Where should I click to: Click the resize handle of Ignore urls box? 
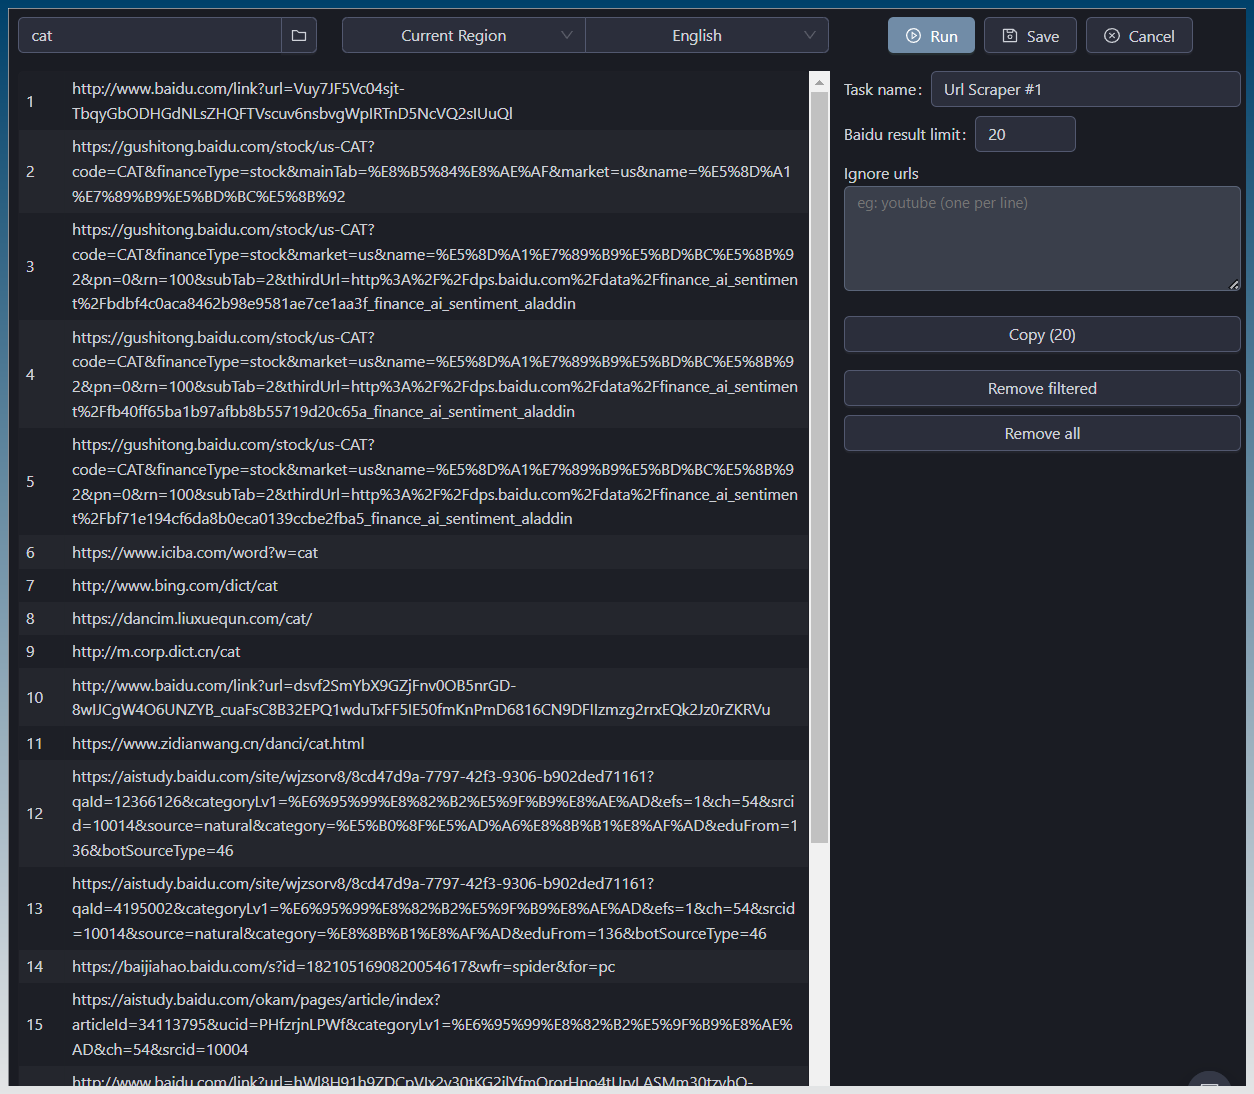tap(1234, 285)
